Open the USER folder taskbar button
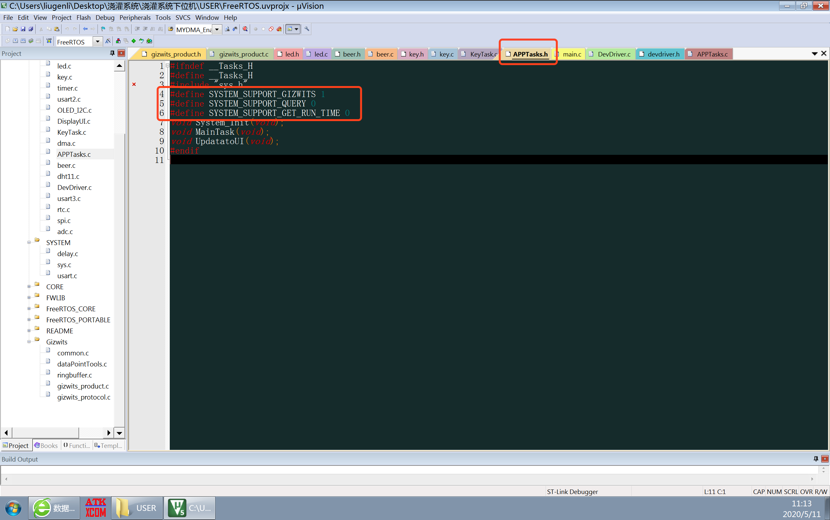 click(x=137, y=508)
